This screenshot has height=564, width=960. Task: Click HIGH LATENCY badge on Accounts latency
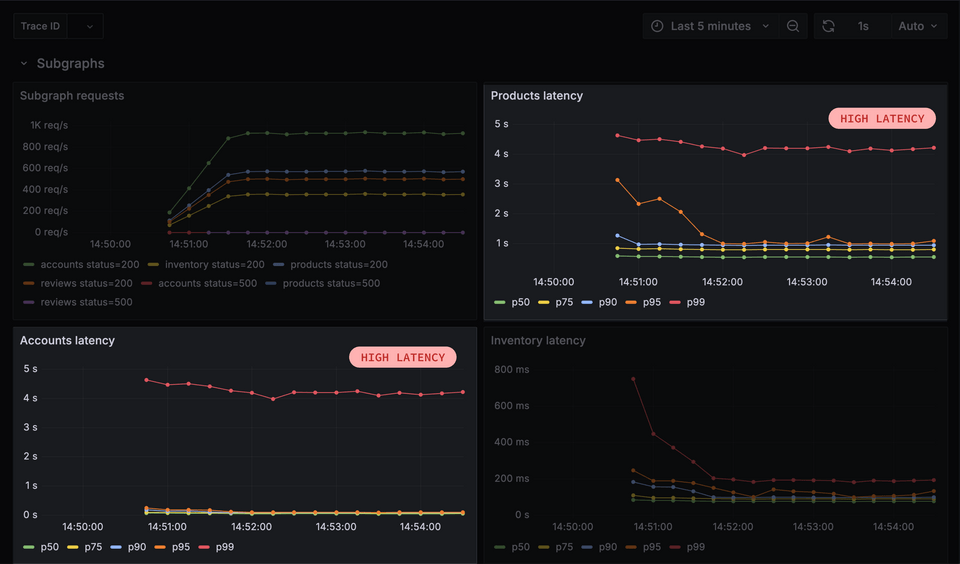click(402, 357)
